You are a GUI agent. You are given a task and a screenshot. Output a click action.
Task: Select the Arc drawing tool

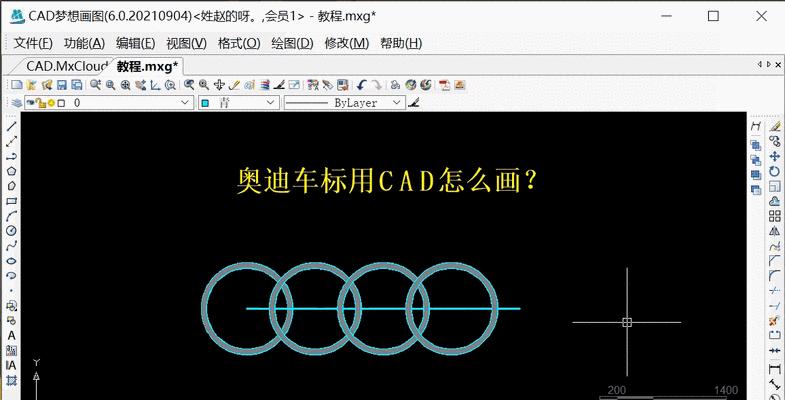[11, 216]
